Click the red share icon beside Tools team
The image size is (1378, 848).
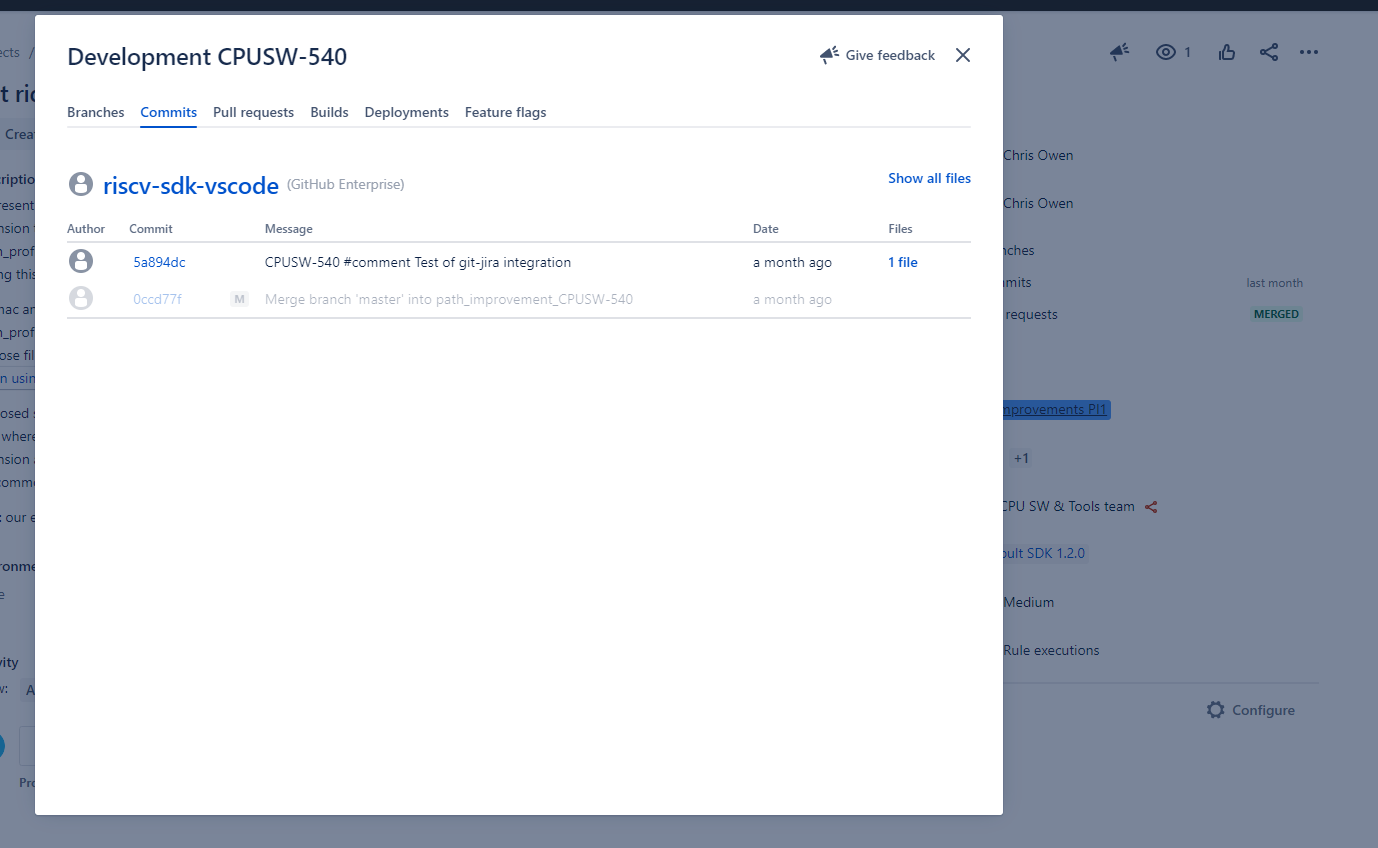[1151, 507]
